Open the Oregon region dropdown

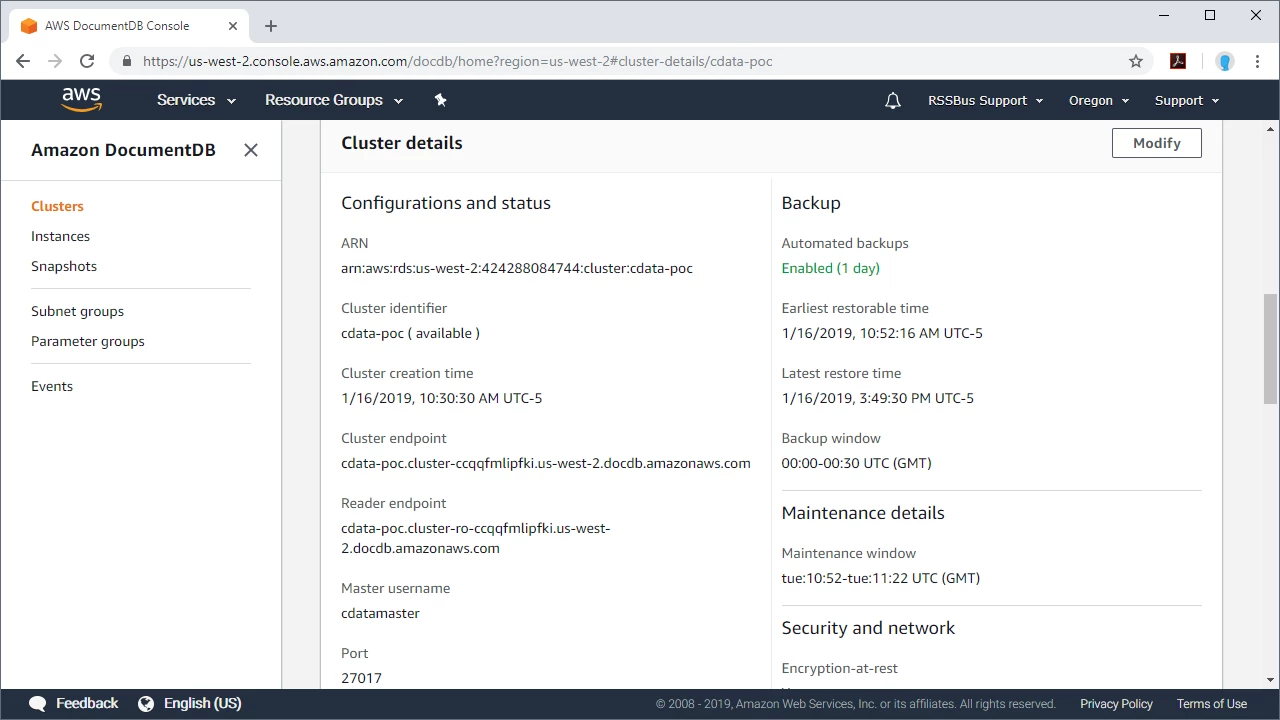pos(1097,99)
